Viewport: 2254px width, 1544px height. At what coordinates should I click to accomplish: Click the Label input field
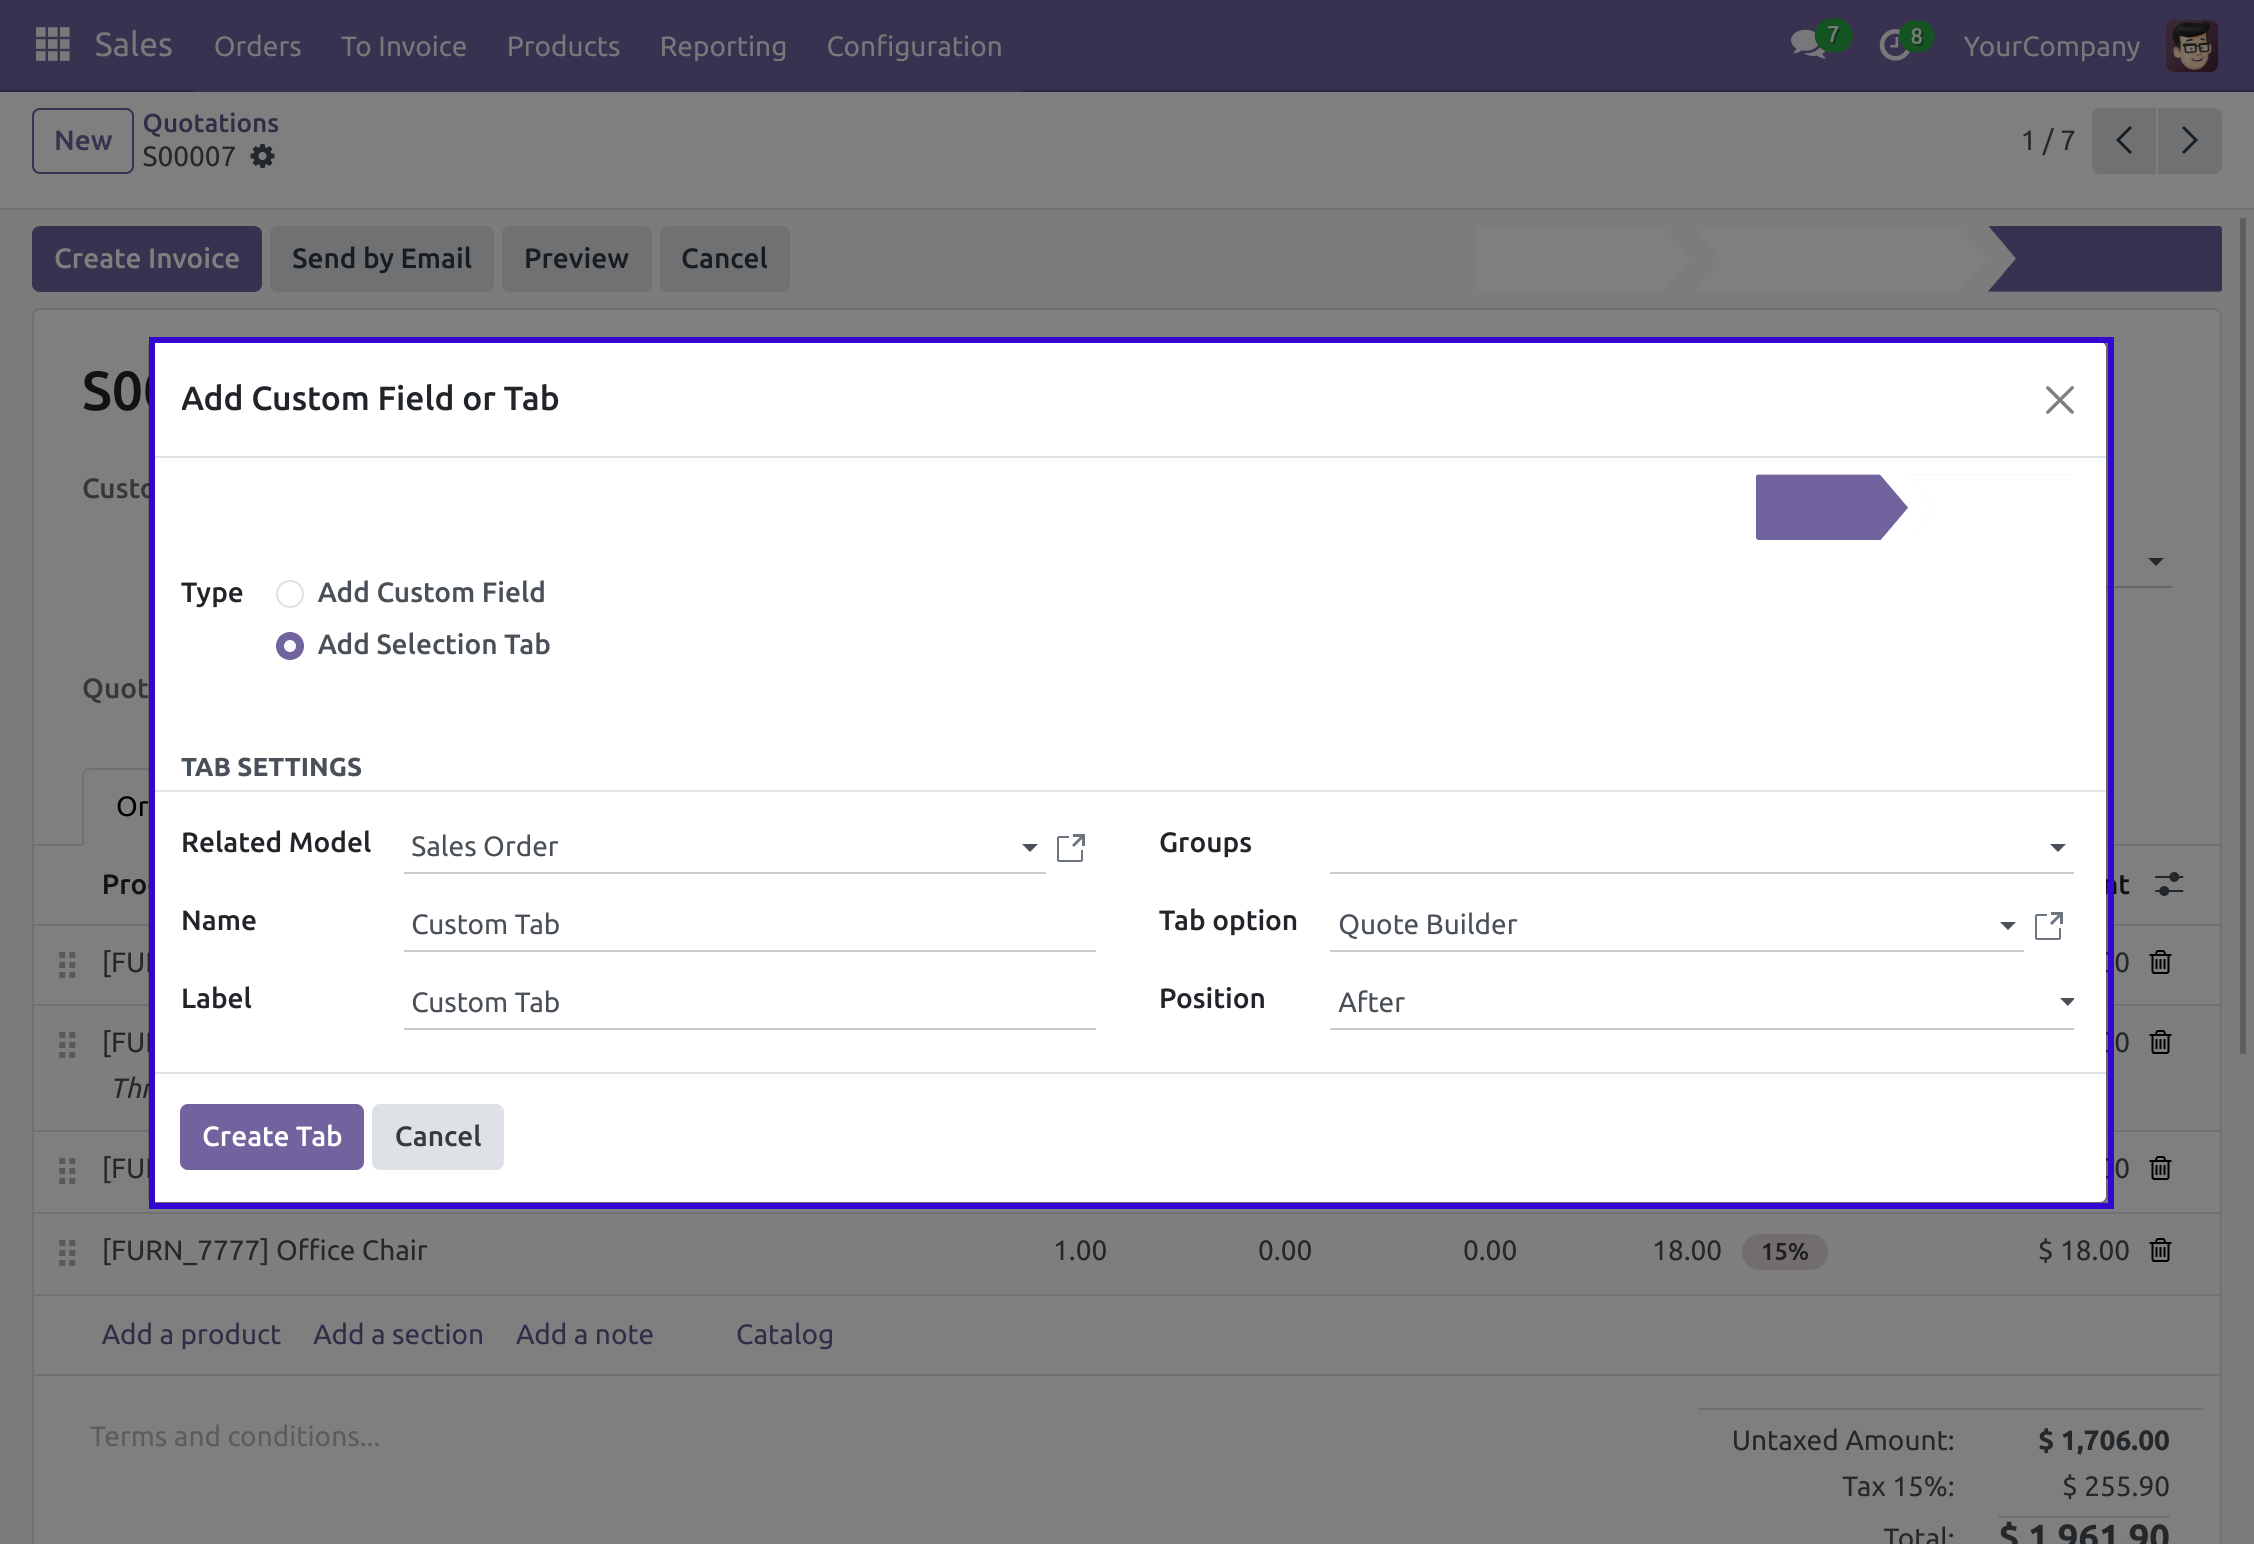pos(750,1003)
